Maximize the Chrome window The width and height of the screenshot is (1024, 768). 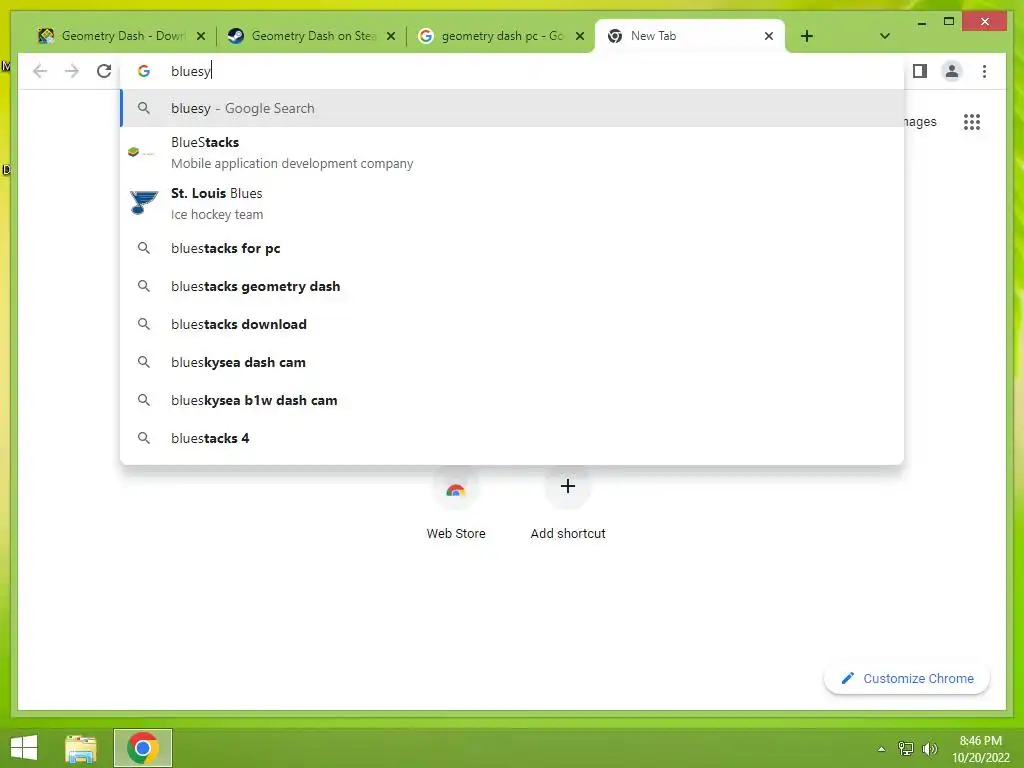tap(949, 22)
